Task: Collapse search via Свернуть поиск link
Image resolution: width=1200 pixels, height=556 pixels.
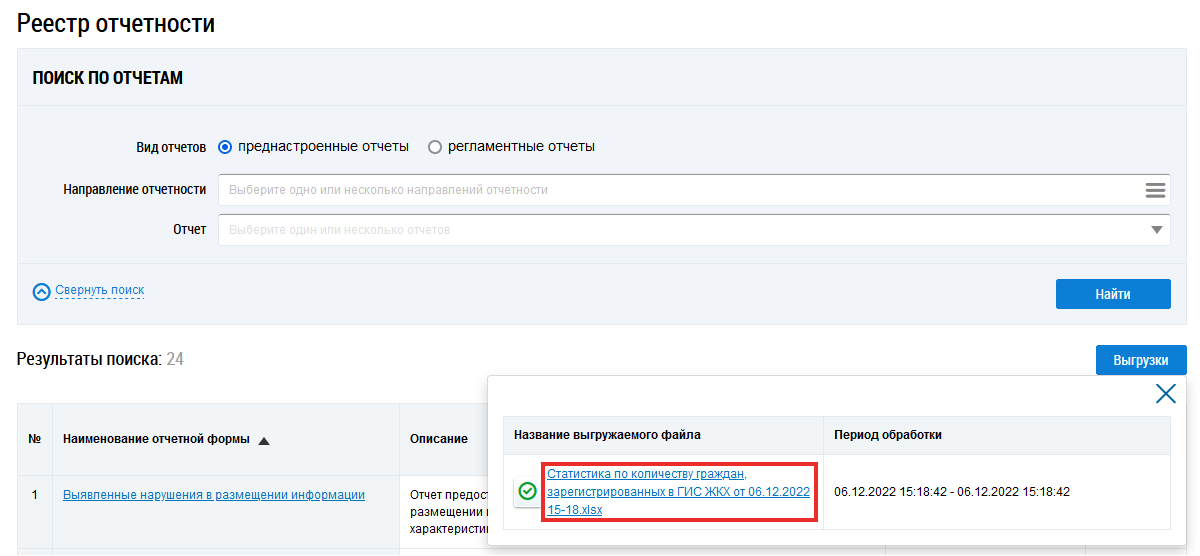Action: point(100,291)
